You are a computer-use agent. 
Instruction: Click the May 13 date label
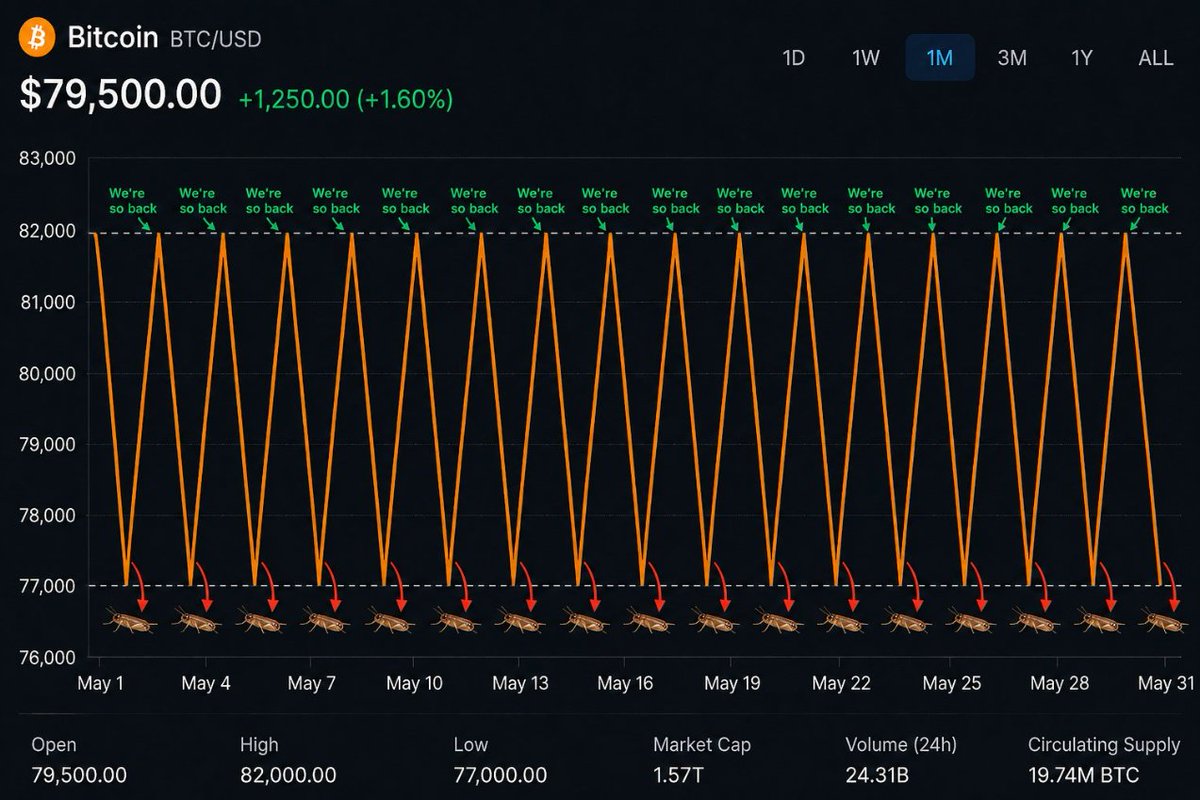(520, 684)
